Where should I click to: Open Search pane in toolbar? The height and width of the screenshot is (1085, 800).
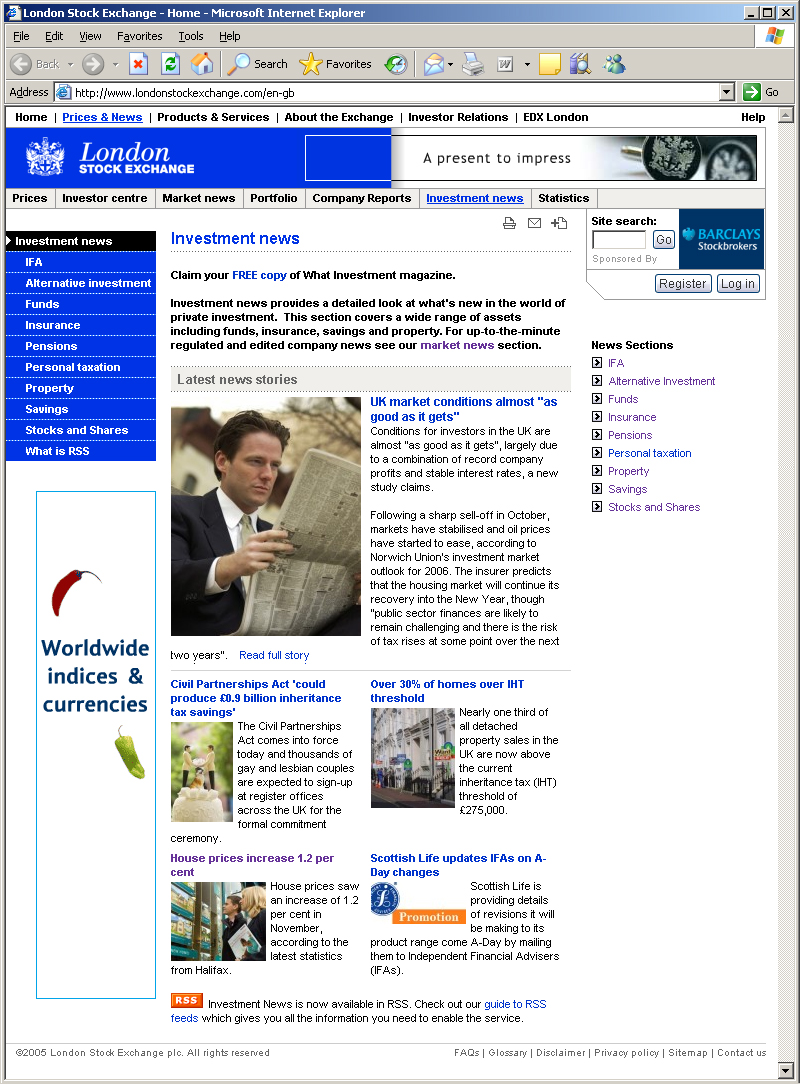[257, 64]
